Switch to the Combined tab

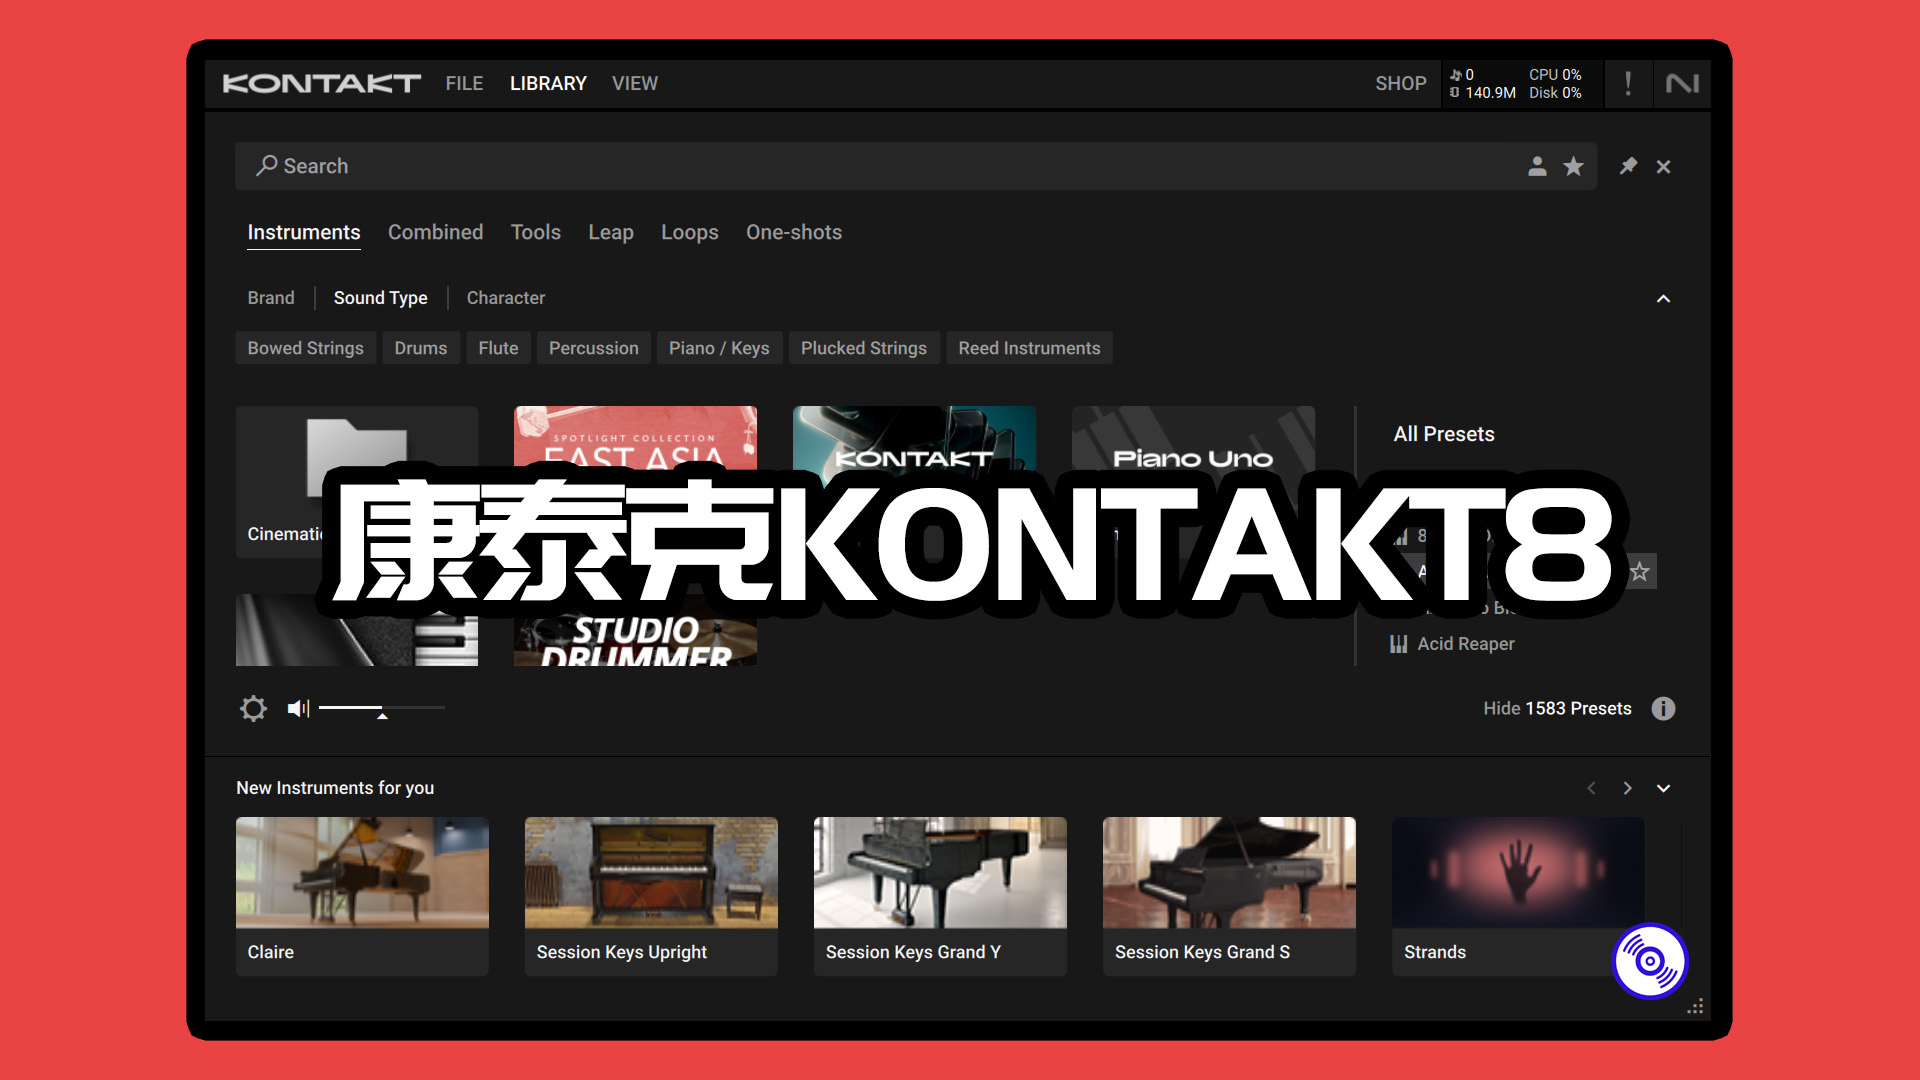(435, 232)
